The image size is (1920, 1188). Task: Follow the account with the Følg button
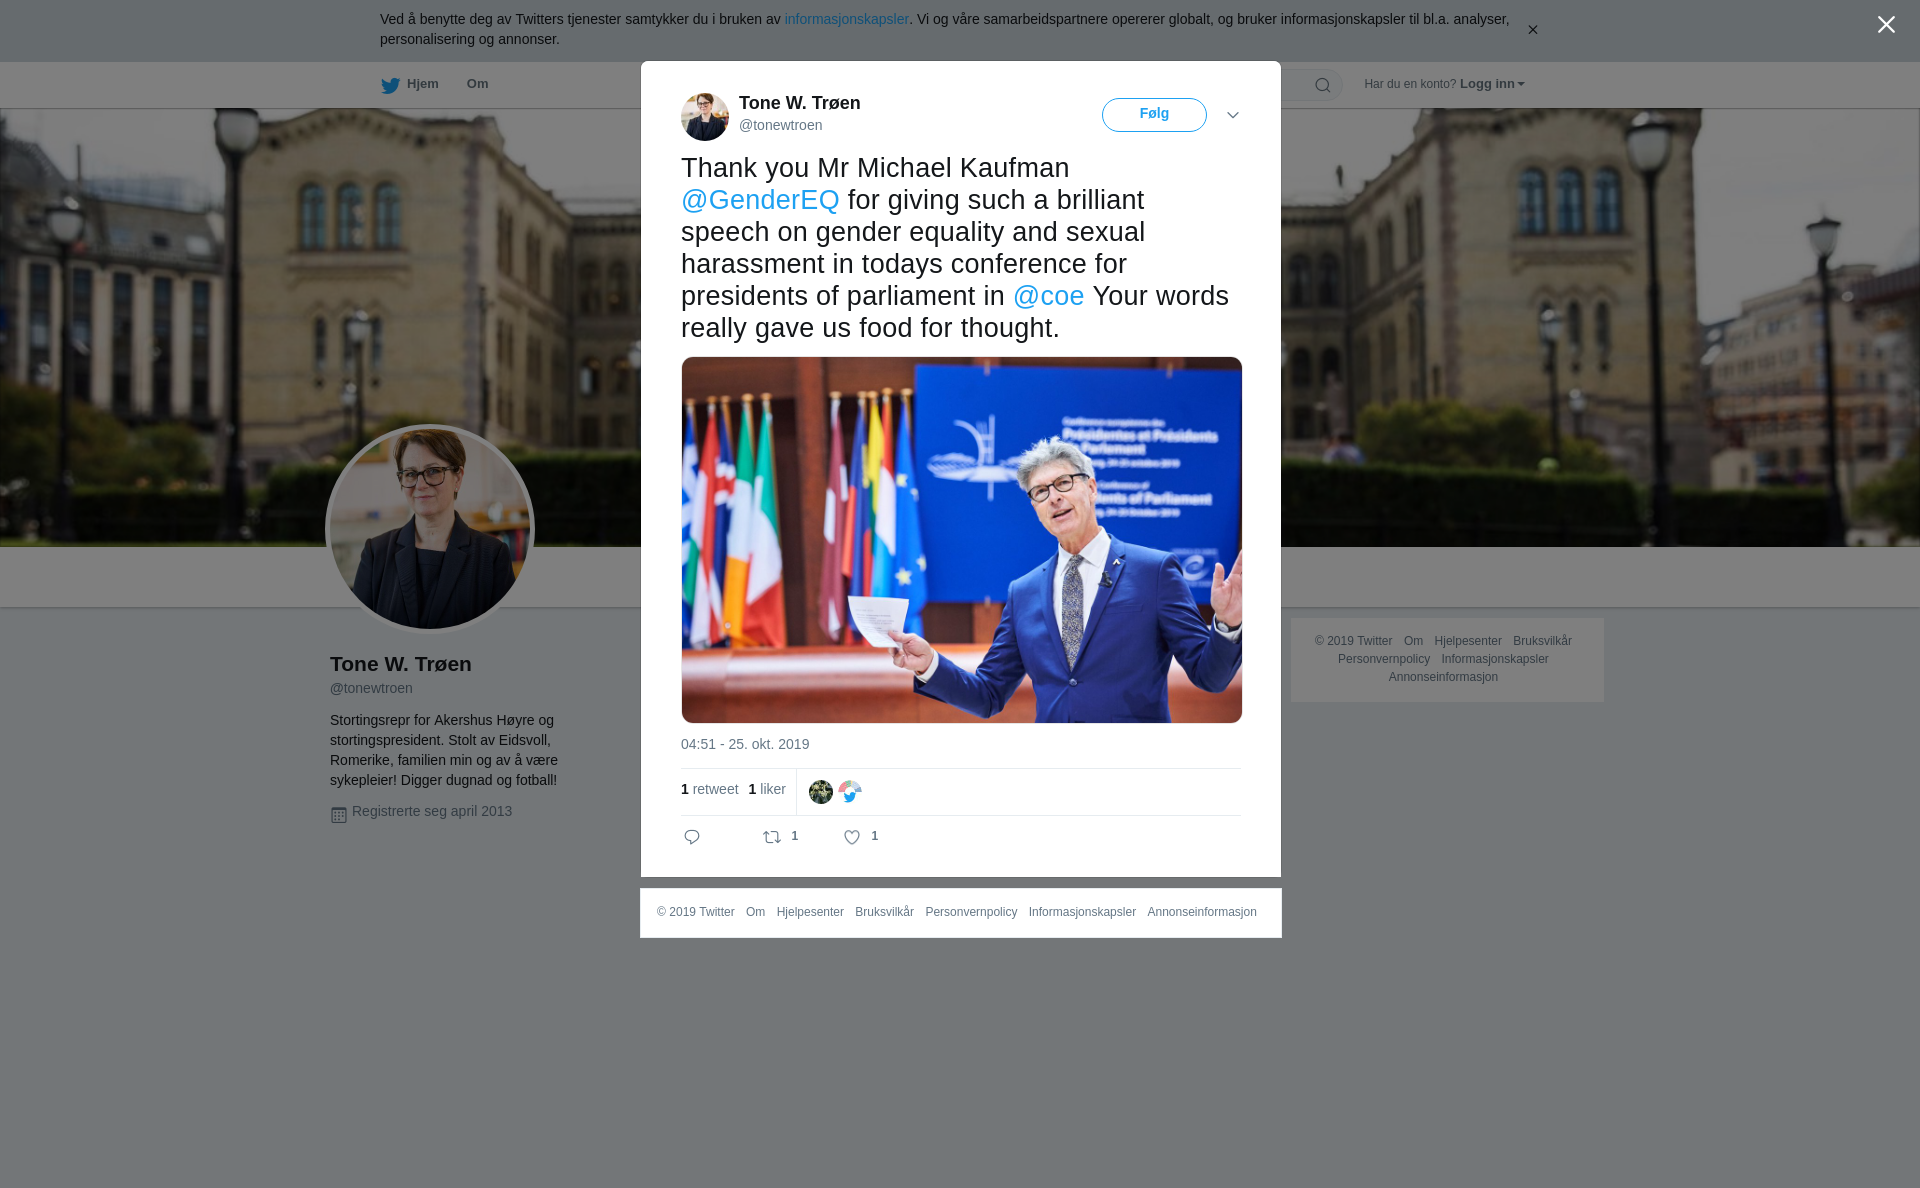point(1154,115)
